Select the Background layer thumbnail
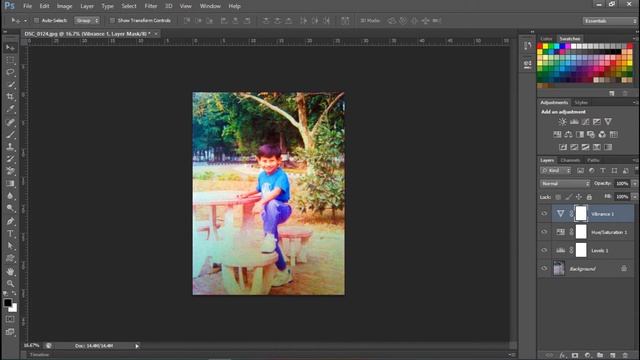Image resolution: width=640 pixels, height=360 pixels. pos(559,268)
